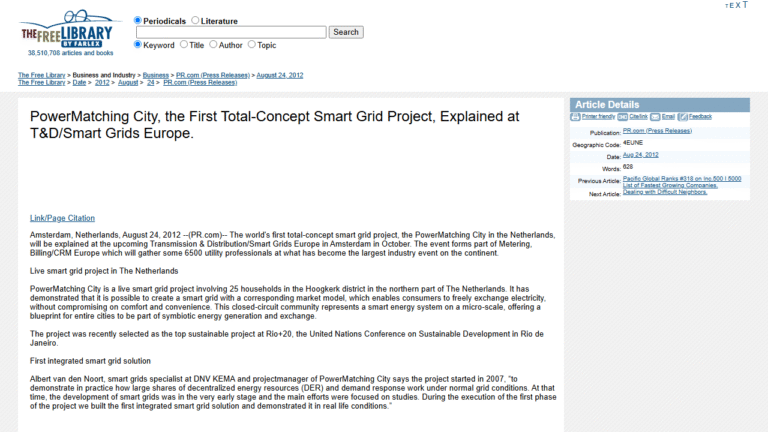Choose the Topic search option
Viewport: 768px width, 432px height.
coord(252,45)
